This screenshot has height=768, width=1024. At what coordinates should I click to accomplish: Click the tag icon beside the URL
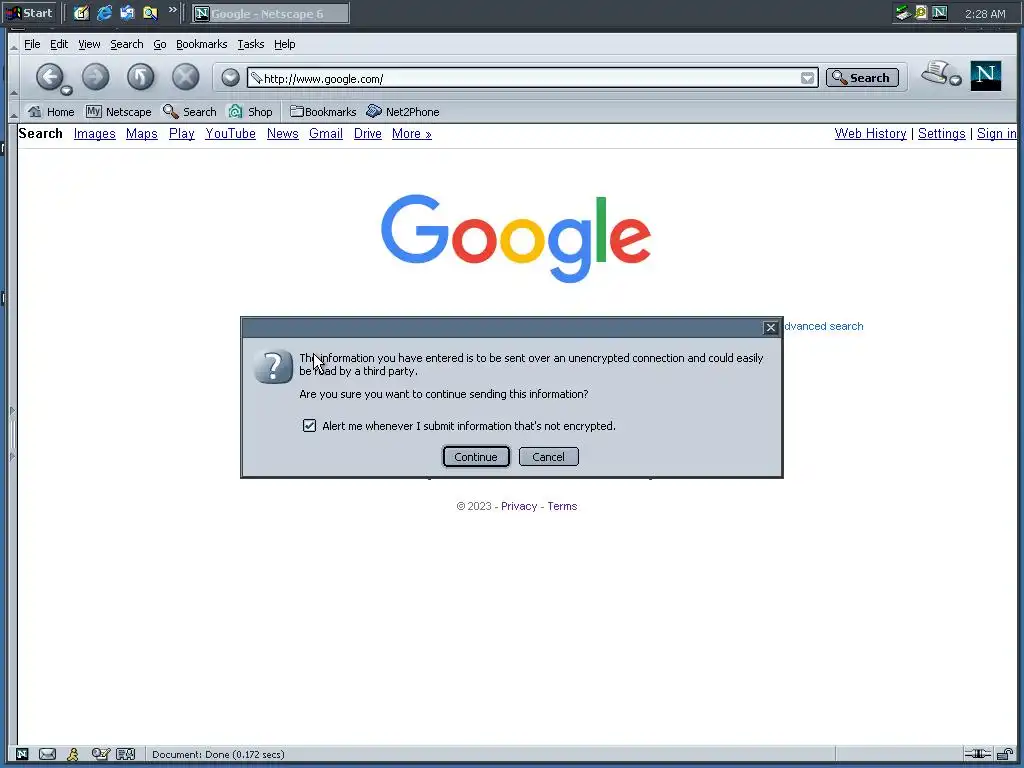pyautogui.click(x=256, y=78)
